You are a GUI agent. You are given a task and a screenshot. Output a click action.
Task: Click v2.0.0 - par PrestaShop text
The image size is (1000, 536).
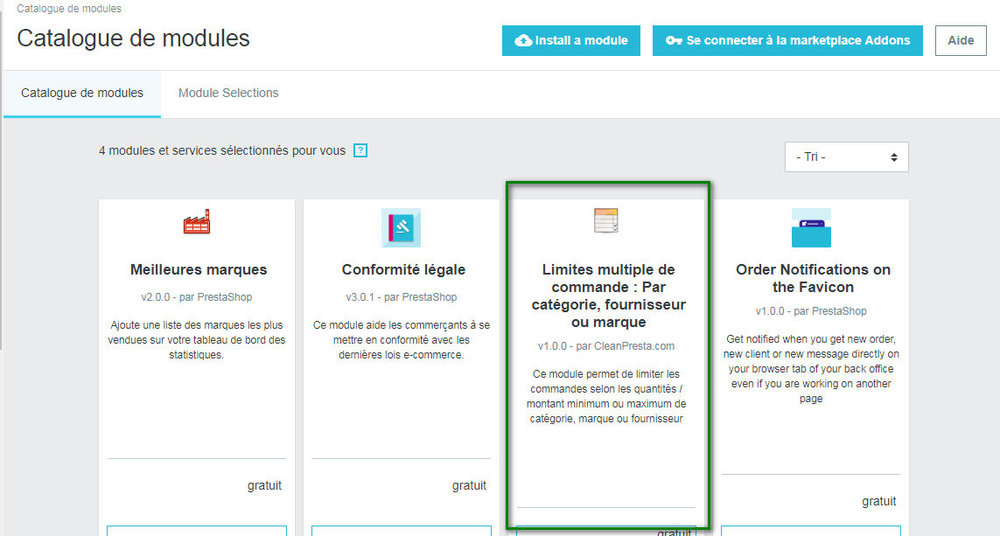pyautogui.click(x=196, y=297)
